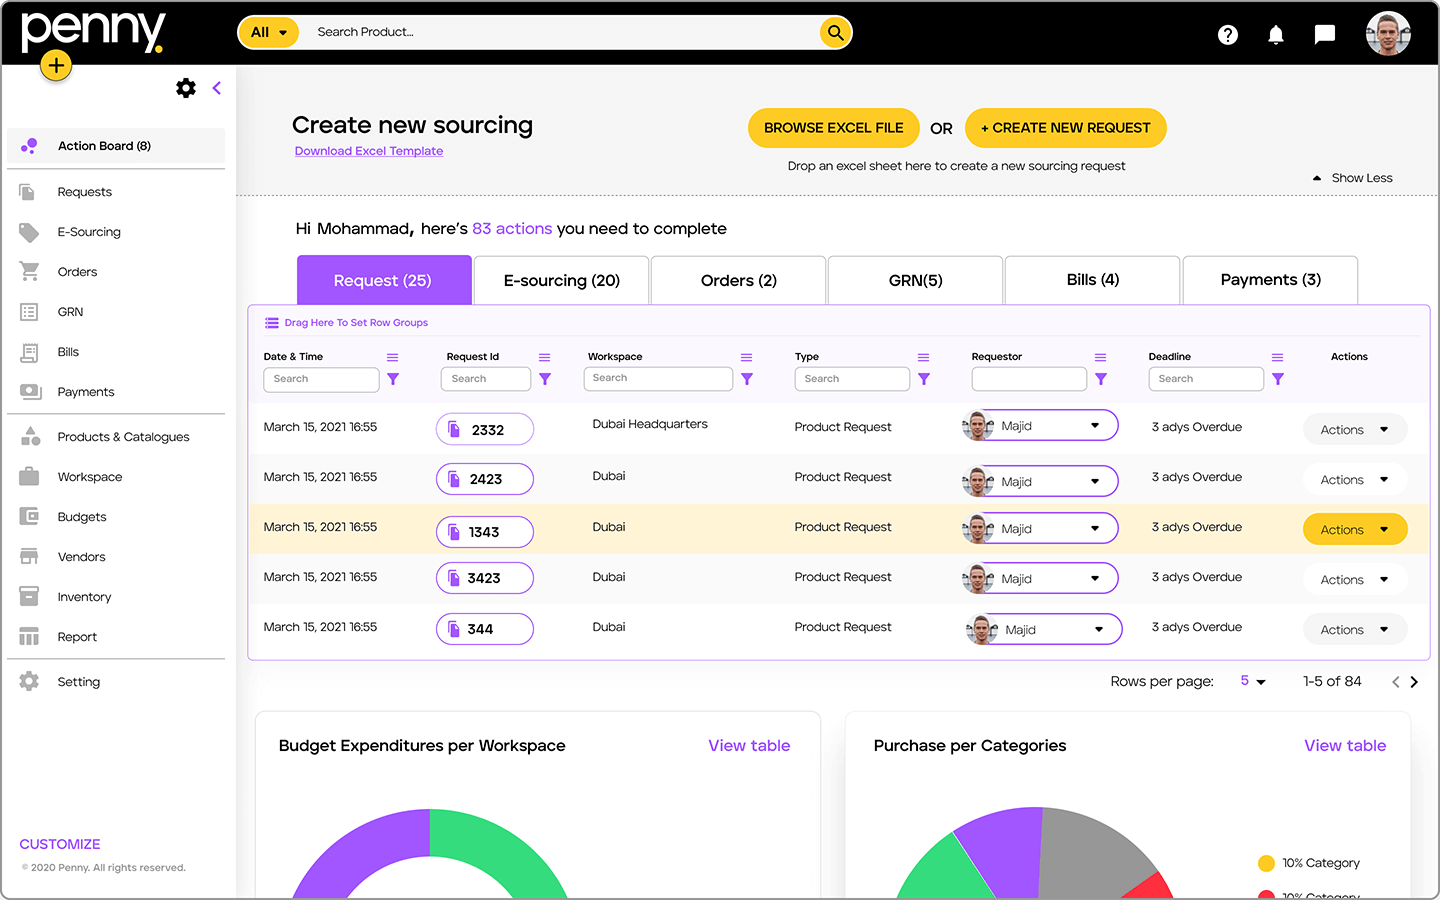1440x900 pixels.
Task: Filter the Date & Time column
Action: click(x=393, y=379)
